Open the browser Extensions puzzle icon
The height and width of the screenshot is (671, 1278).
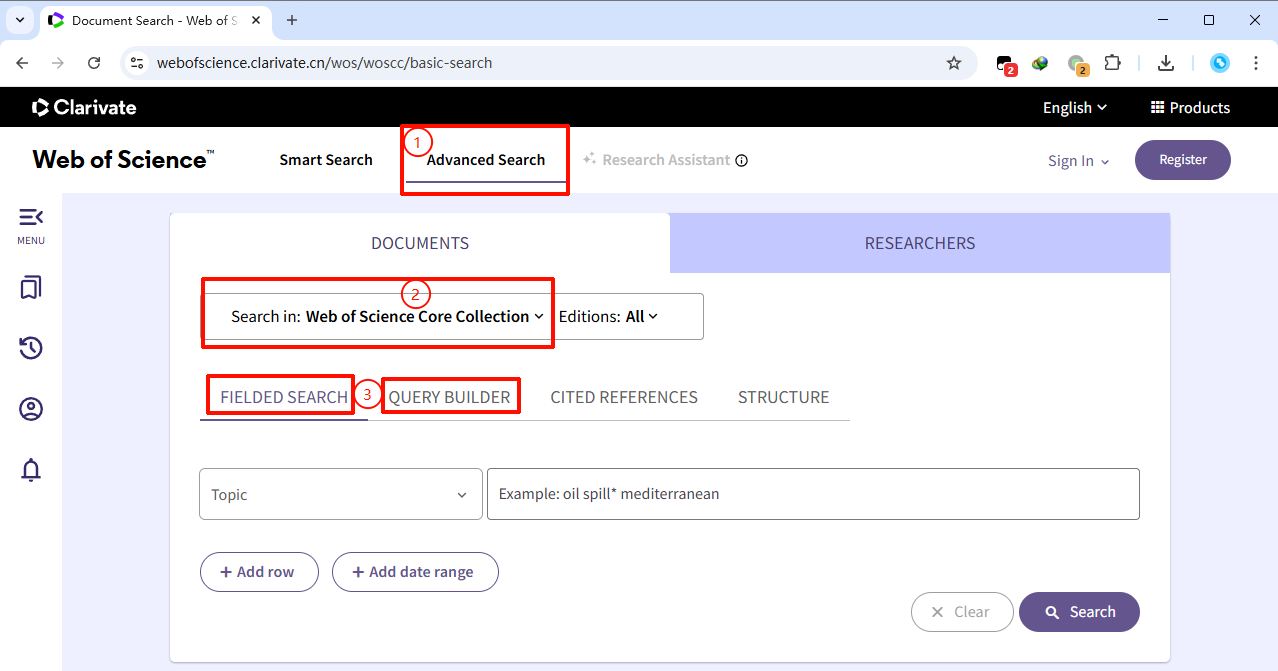point(1112,63)
